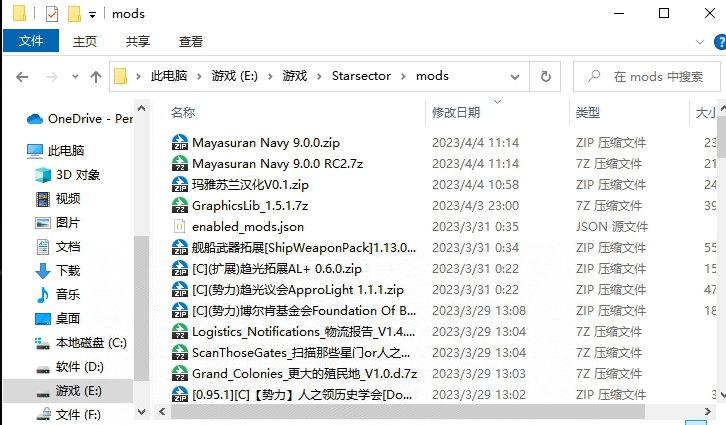This screenshot has height=425, width=726.
Task: Switch to the 查看 ribbon tab
Action: click(x=190, y=41)
